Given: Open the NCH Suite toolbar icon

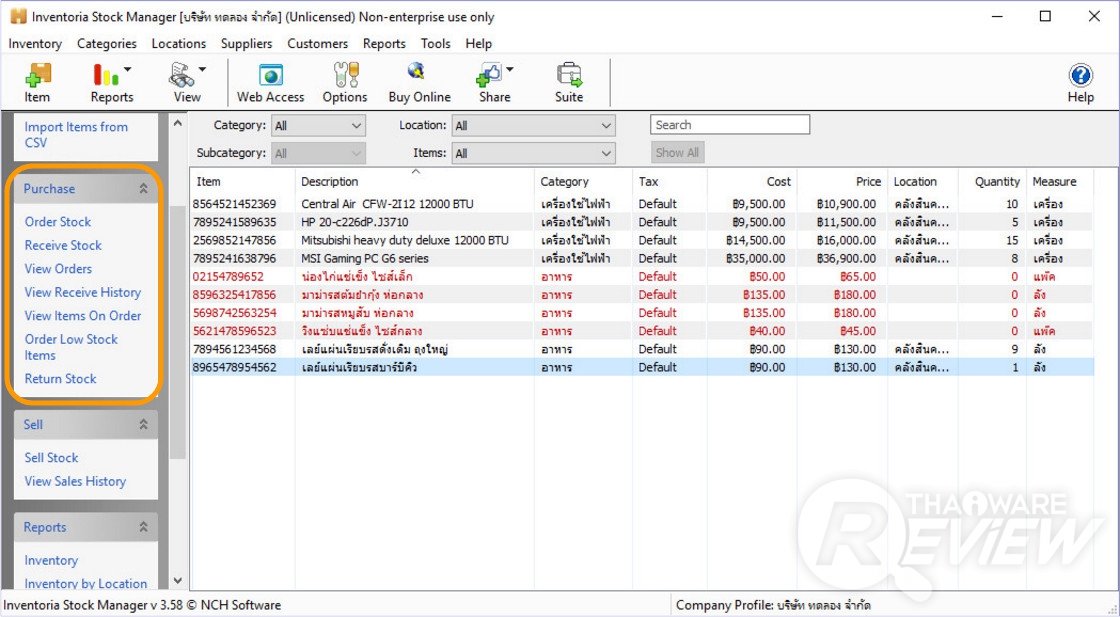Looking at the screenshot, I should [569, 82].
